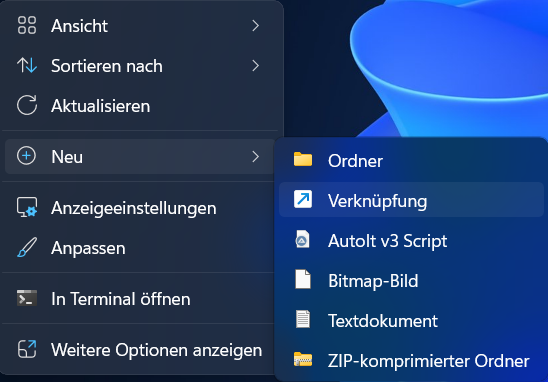Expand the Sortieren nach submenu arrow

coord(256,65)
